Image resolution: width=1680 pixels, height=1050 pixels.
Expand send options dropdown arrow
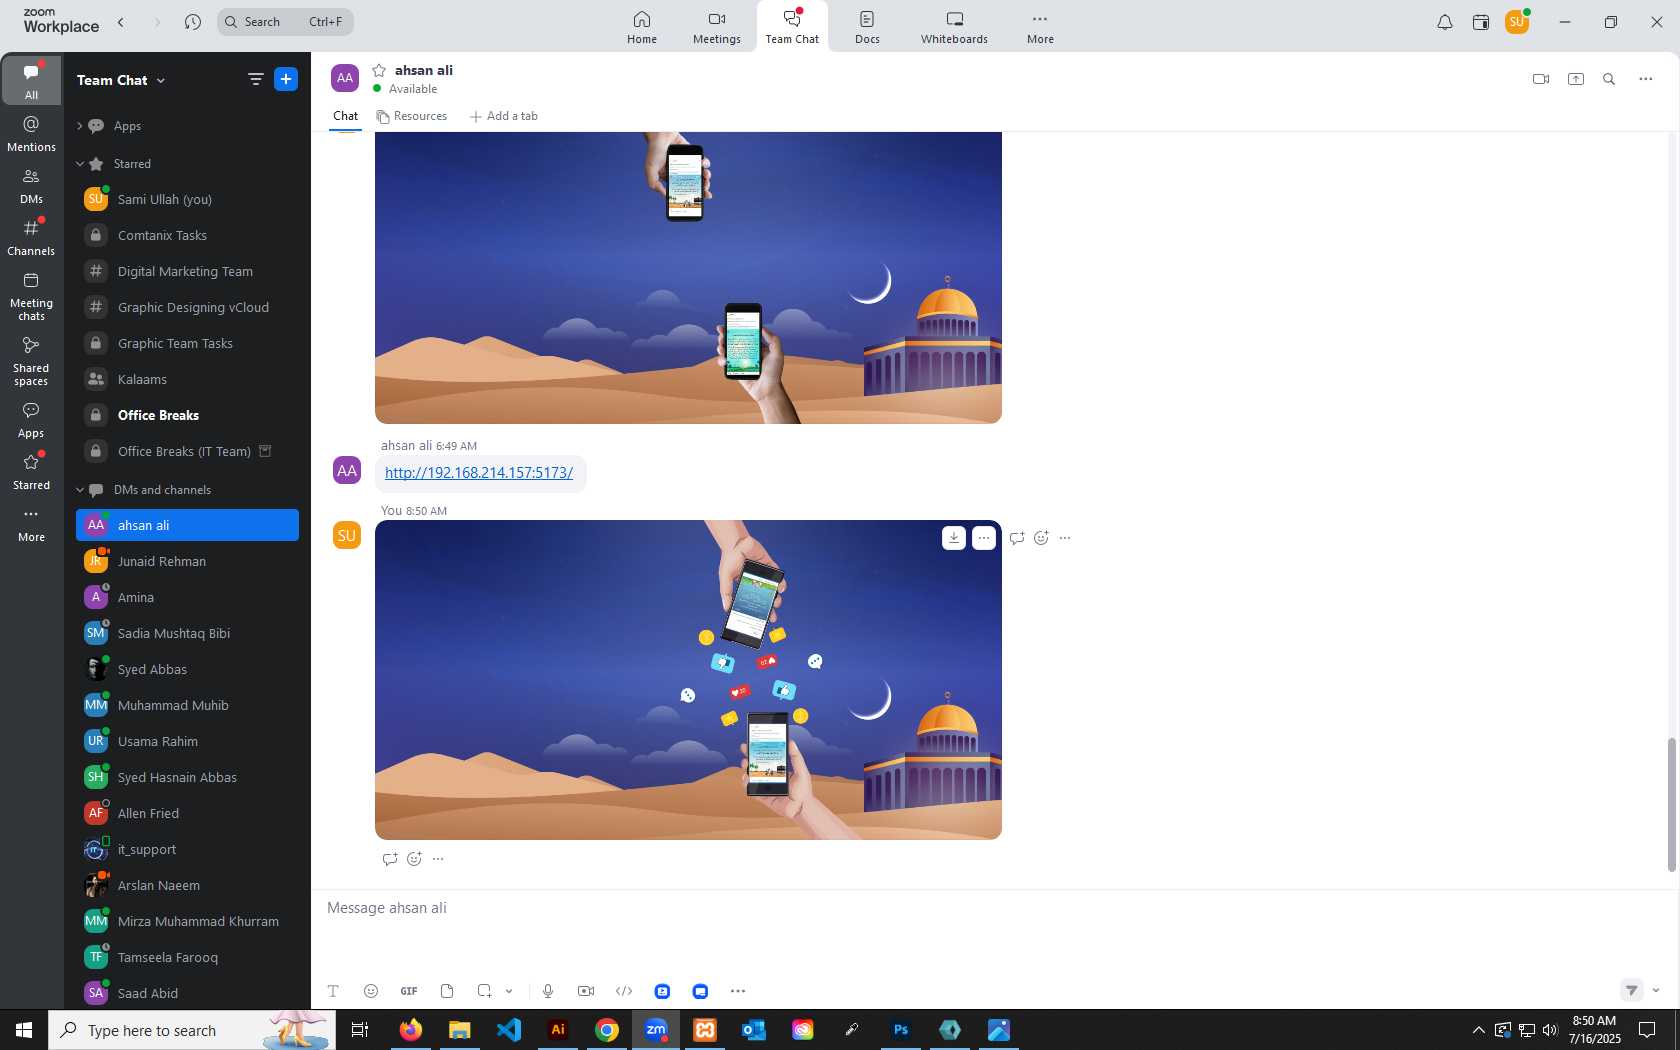[1656, 990]
